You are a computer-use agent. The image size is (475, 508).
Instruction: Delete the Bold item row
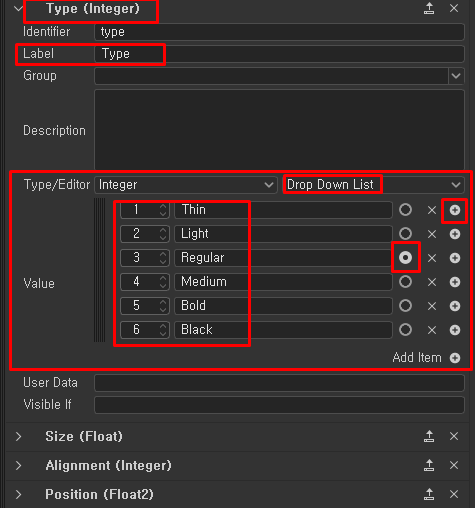[432, 306]
